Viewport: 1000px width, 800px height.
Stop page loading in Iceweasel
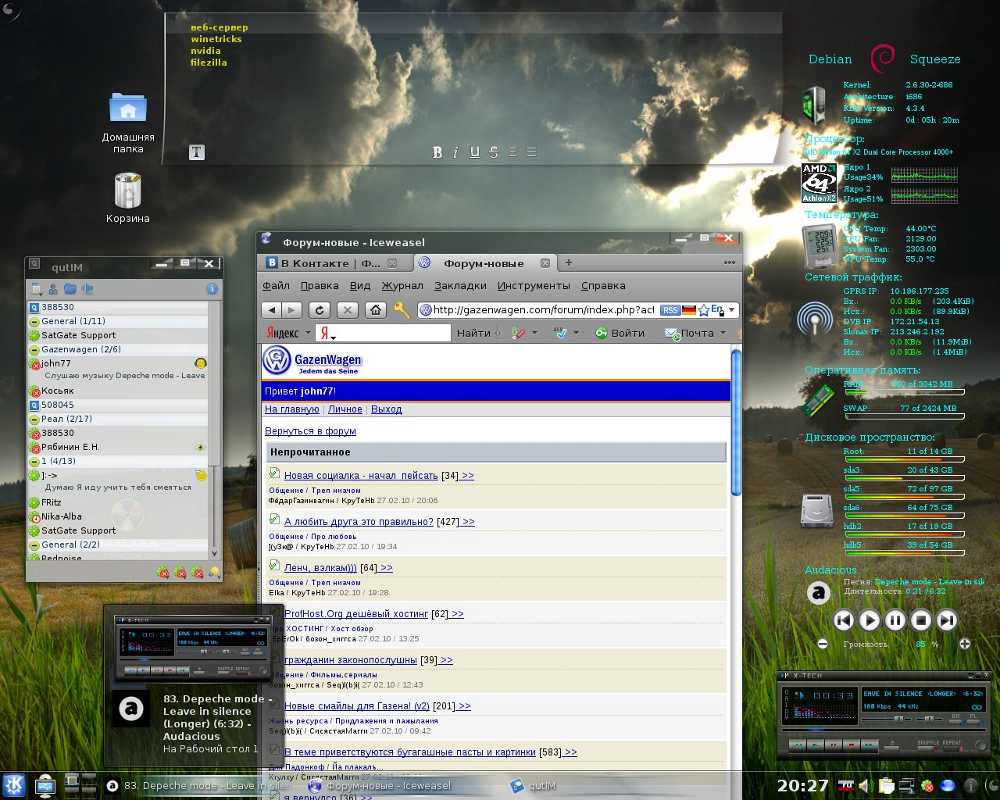pos(347,310)
